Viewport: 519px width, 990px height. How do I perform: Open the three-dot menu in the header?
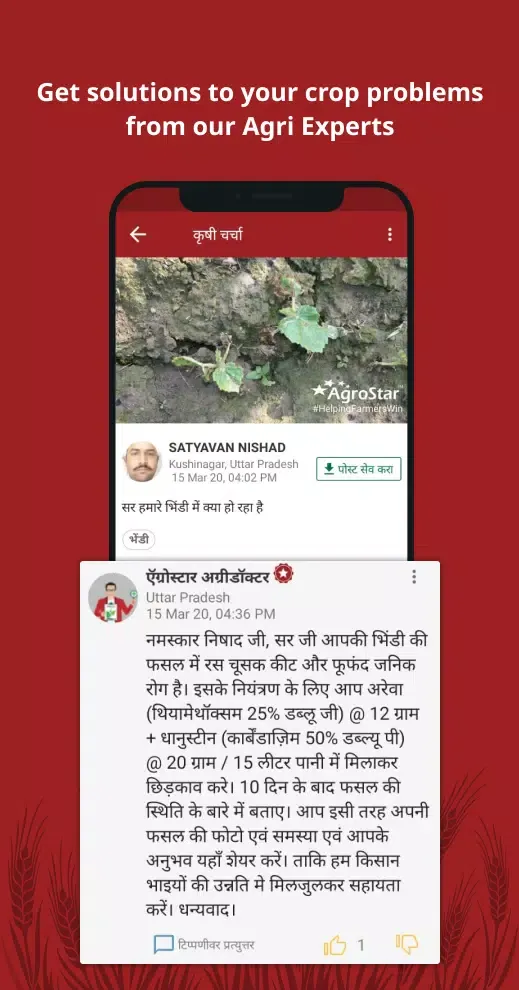point(390,235)
